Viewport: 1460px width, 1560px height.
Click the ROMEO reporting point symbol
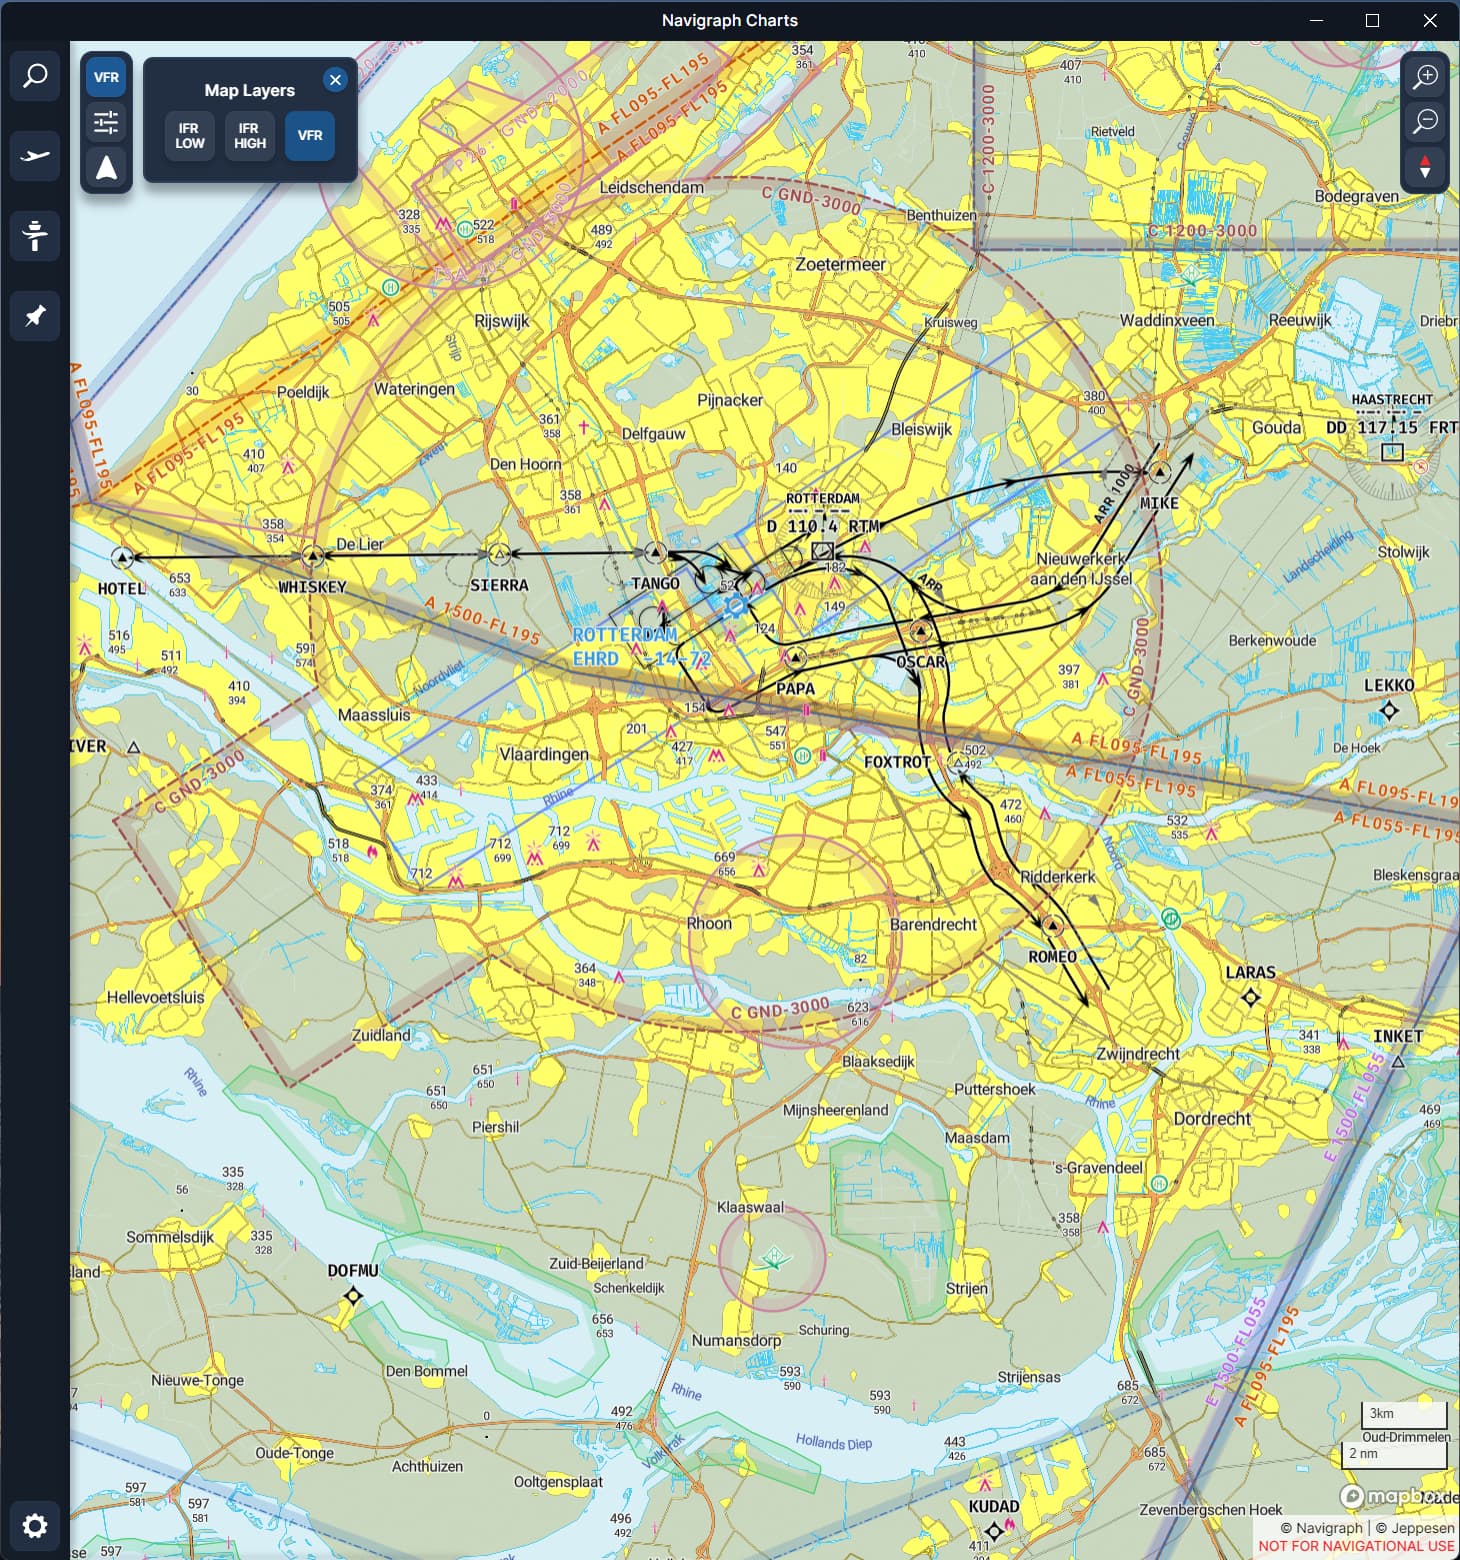point(1052,926)
